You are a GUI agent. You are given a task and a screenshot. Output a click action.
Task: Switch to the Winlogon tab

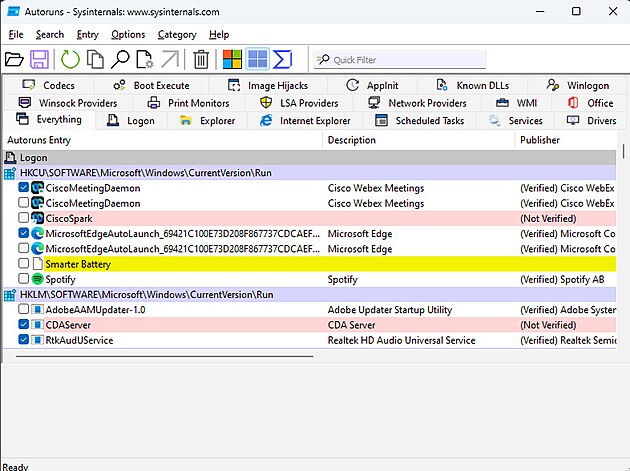coord(578,85)
